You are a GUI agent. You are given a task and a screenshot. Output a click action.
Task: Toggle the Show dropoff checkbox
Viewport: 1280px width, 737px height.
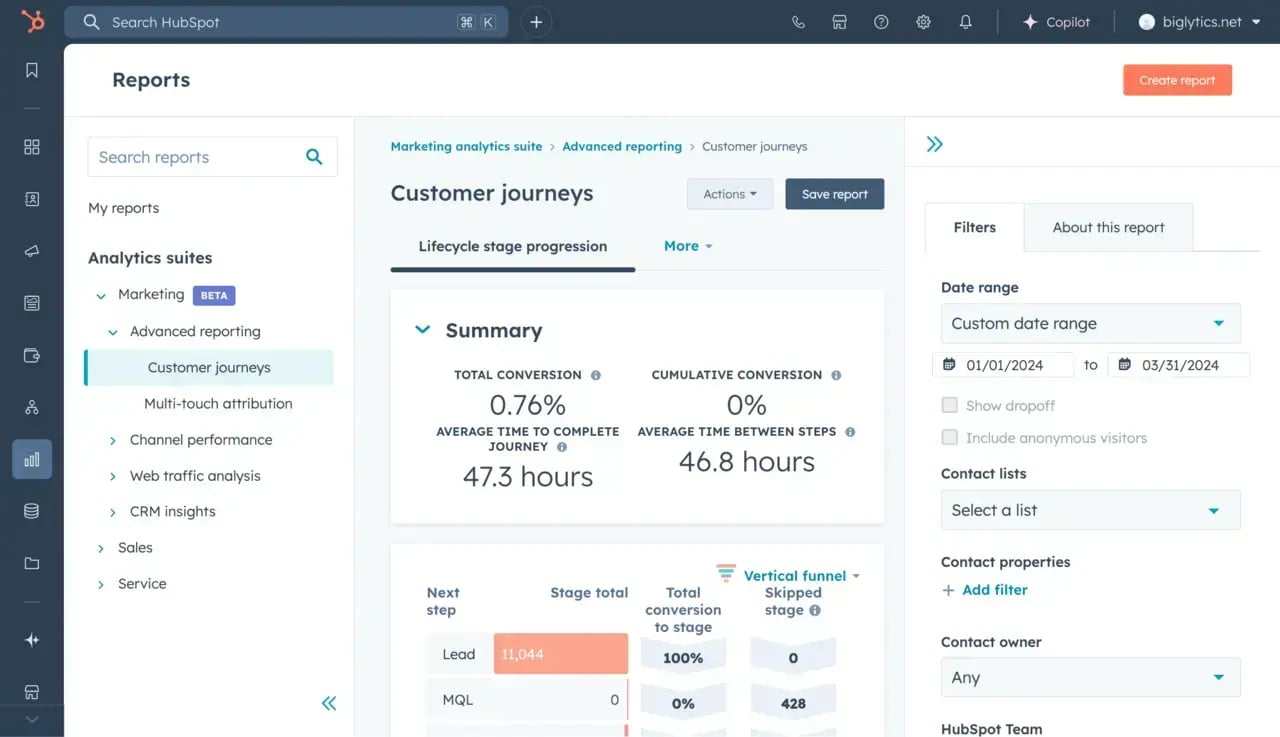tap(950, 405)
